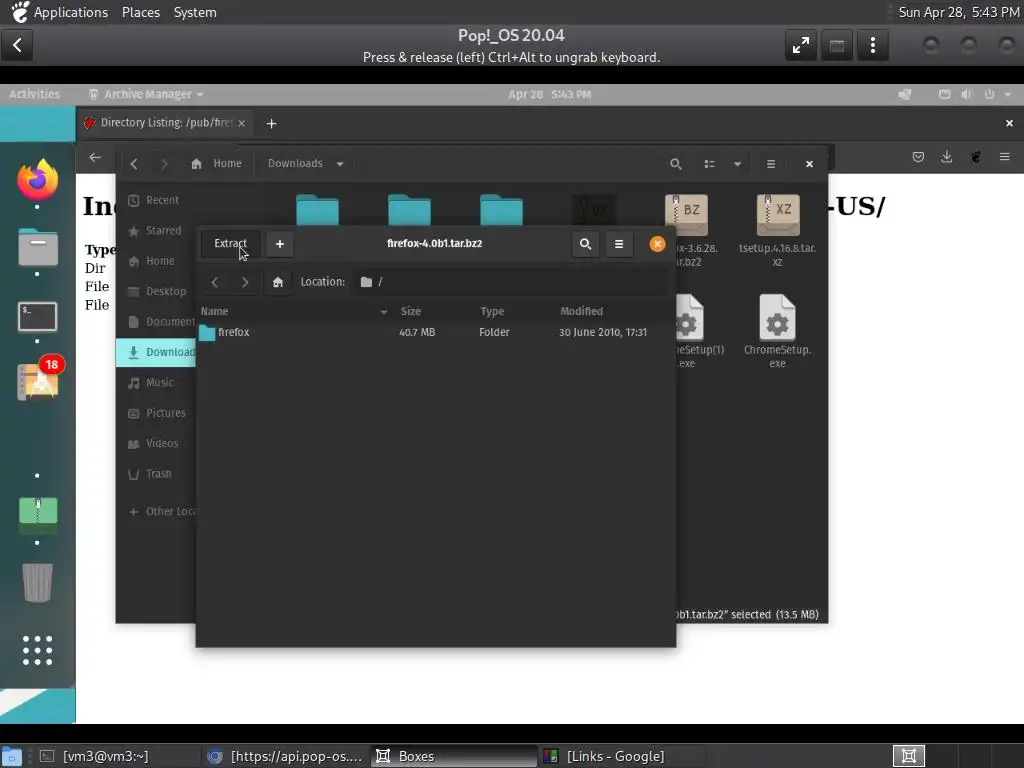Click Terminal icon in Pop!_OS dock
Viewport: 1024px width, 768px height.
pyautogui.click(x=37, y=317)
